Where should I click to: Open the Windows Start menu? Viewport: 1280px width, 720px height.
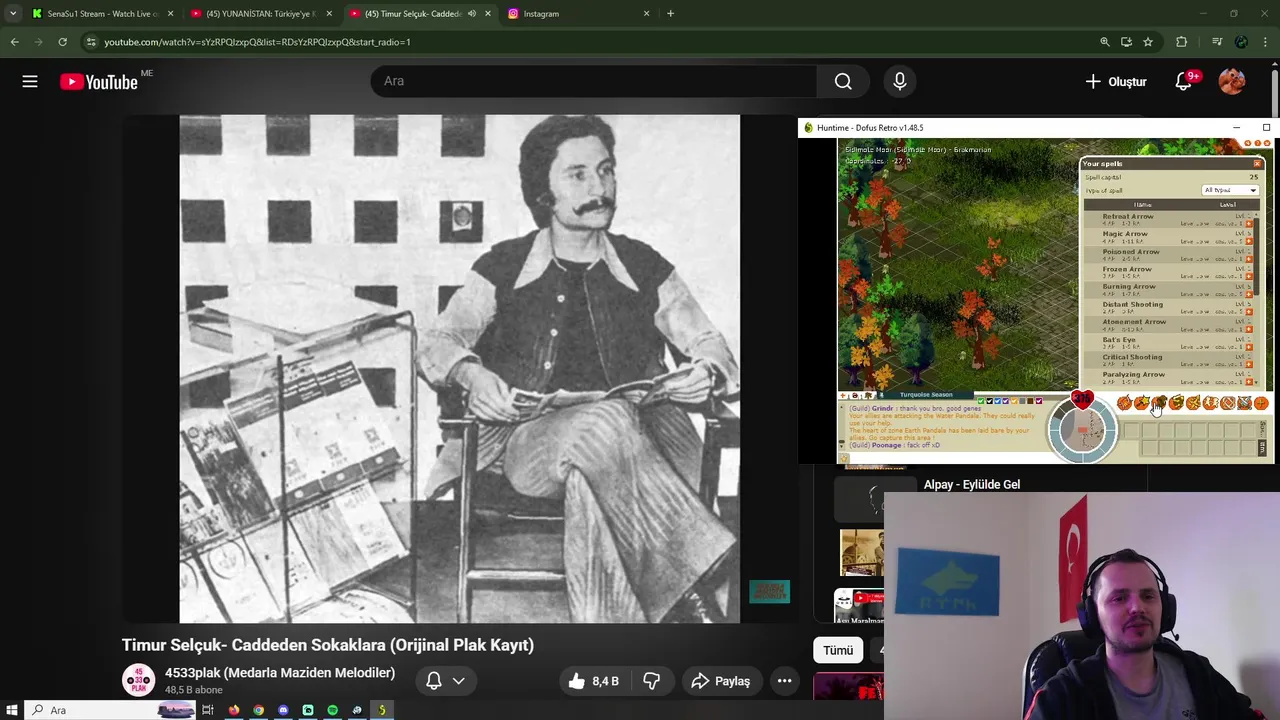click(12, 710)
